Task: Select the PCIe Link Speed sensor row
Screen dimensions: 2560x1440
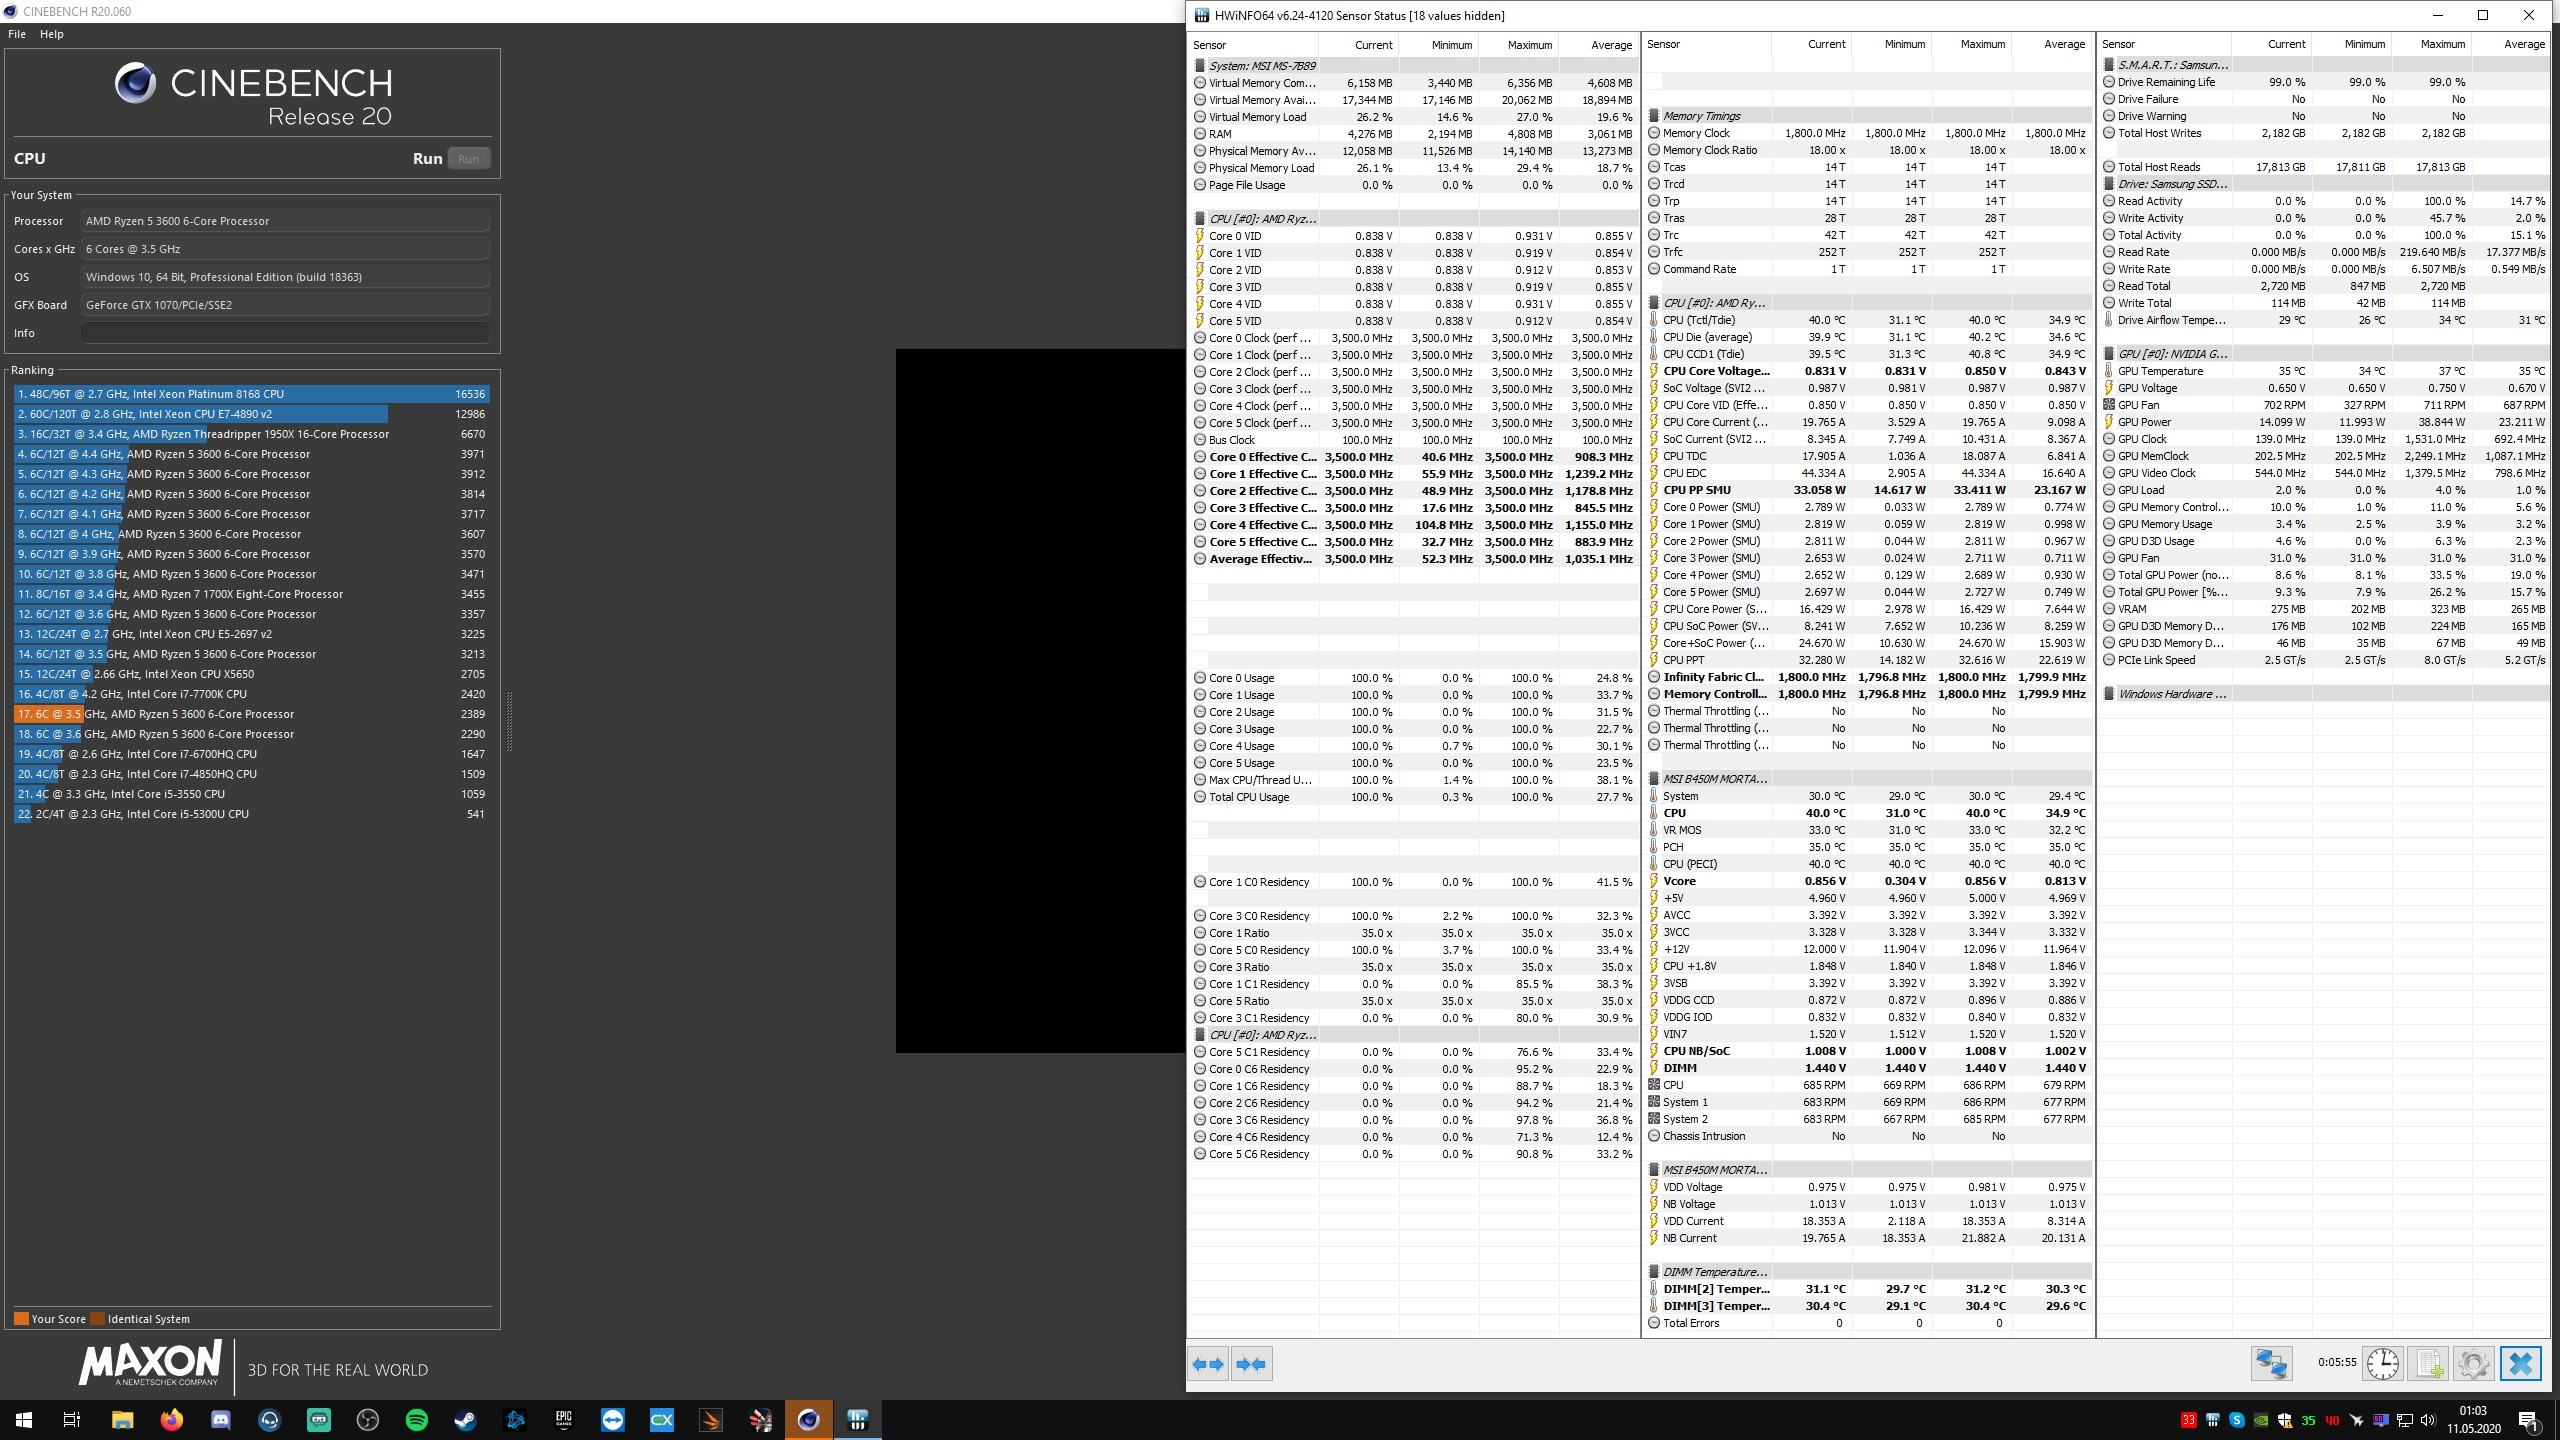Action: (2324, 660)
